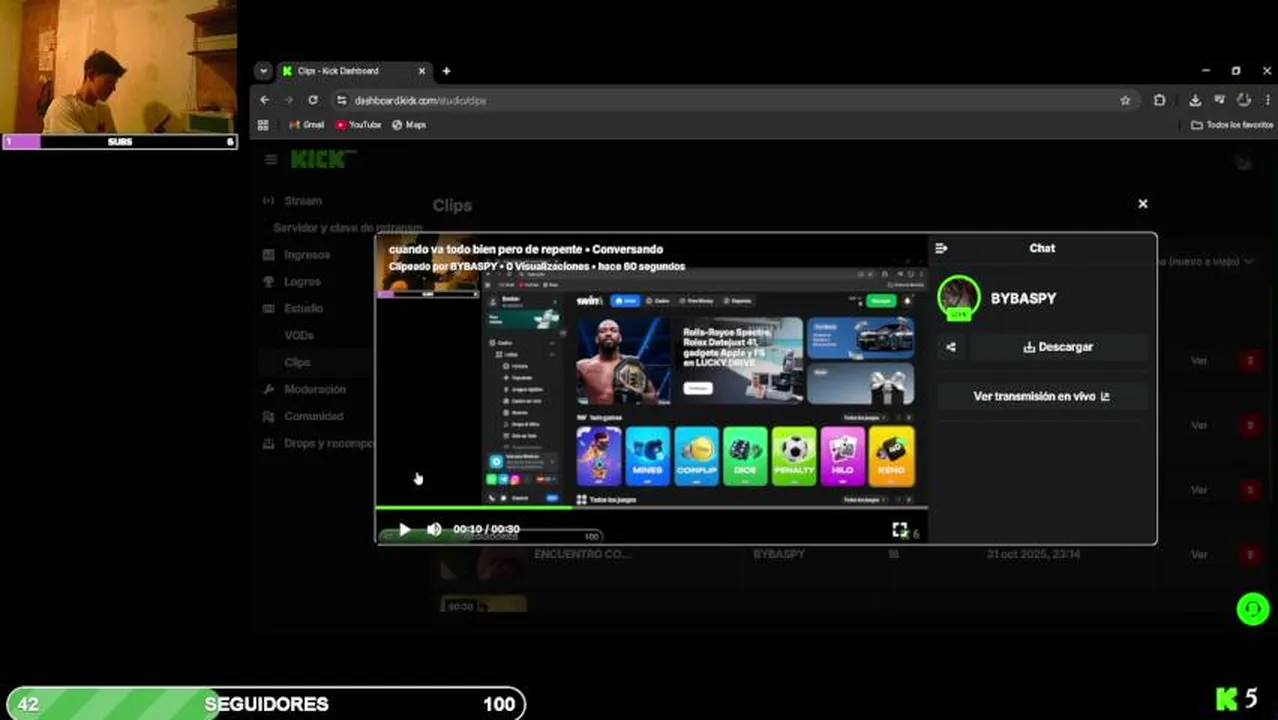Go forward in the browser

click(289, 100)
